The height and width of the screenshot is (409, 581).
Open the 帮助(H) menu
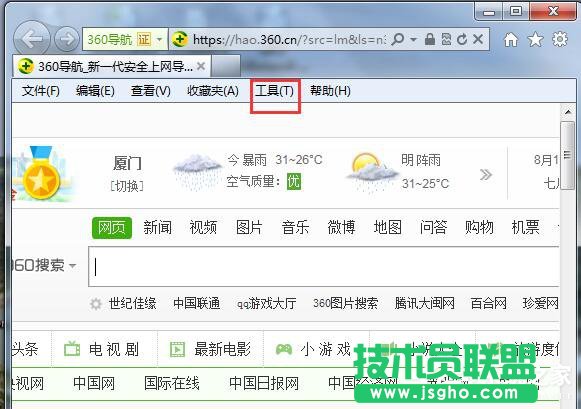tap(330, 90)
